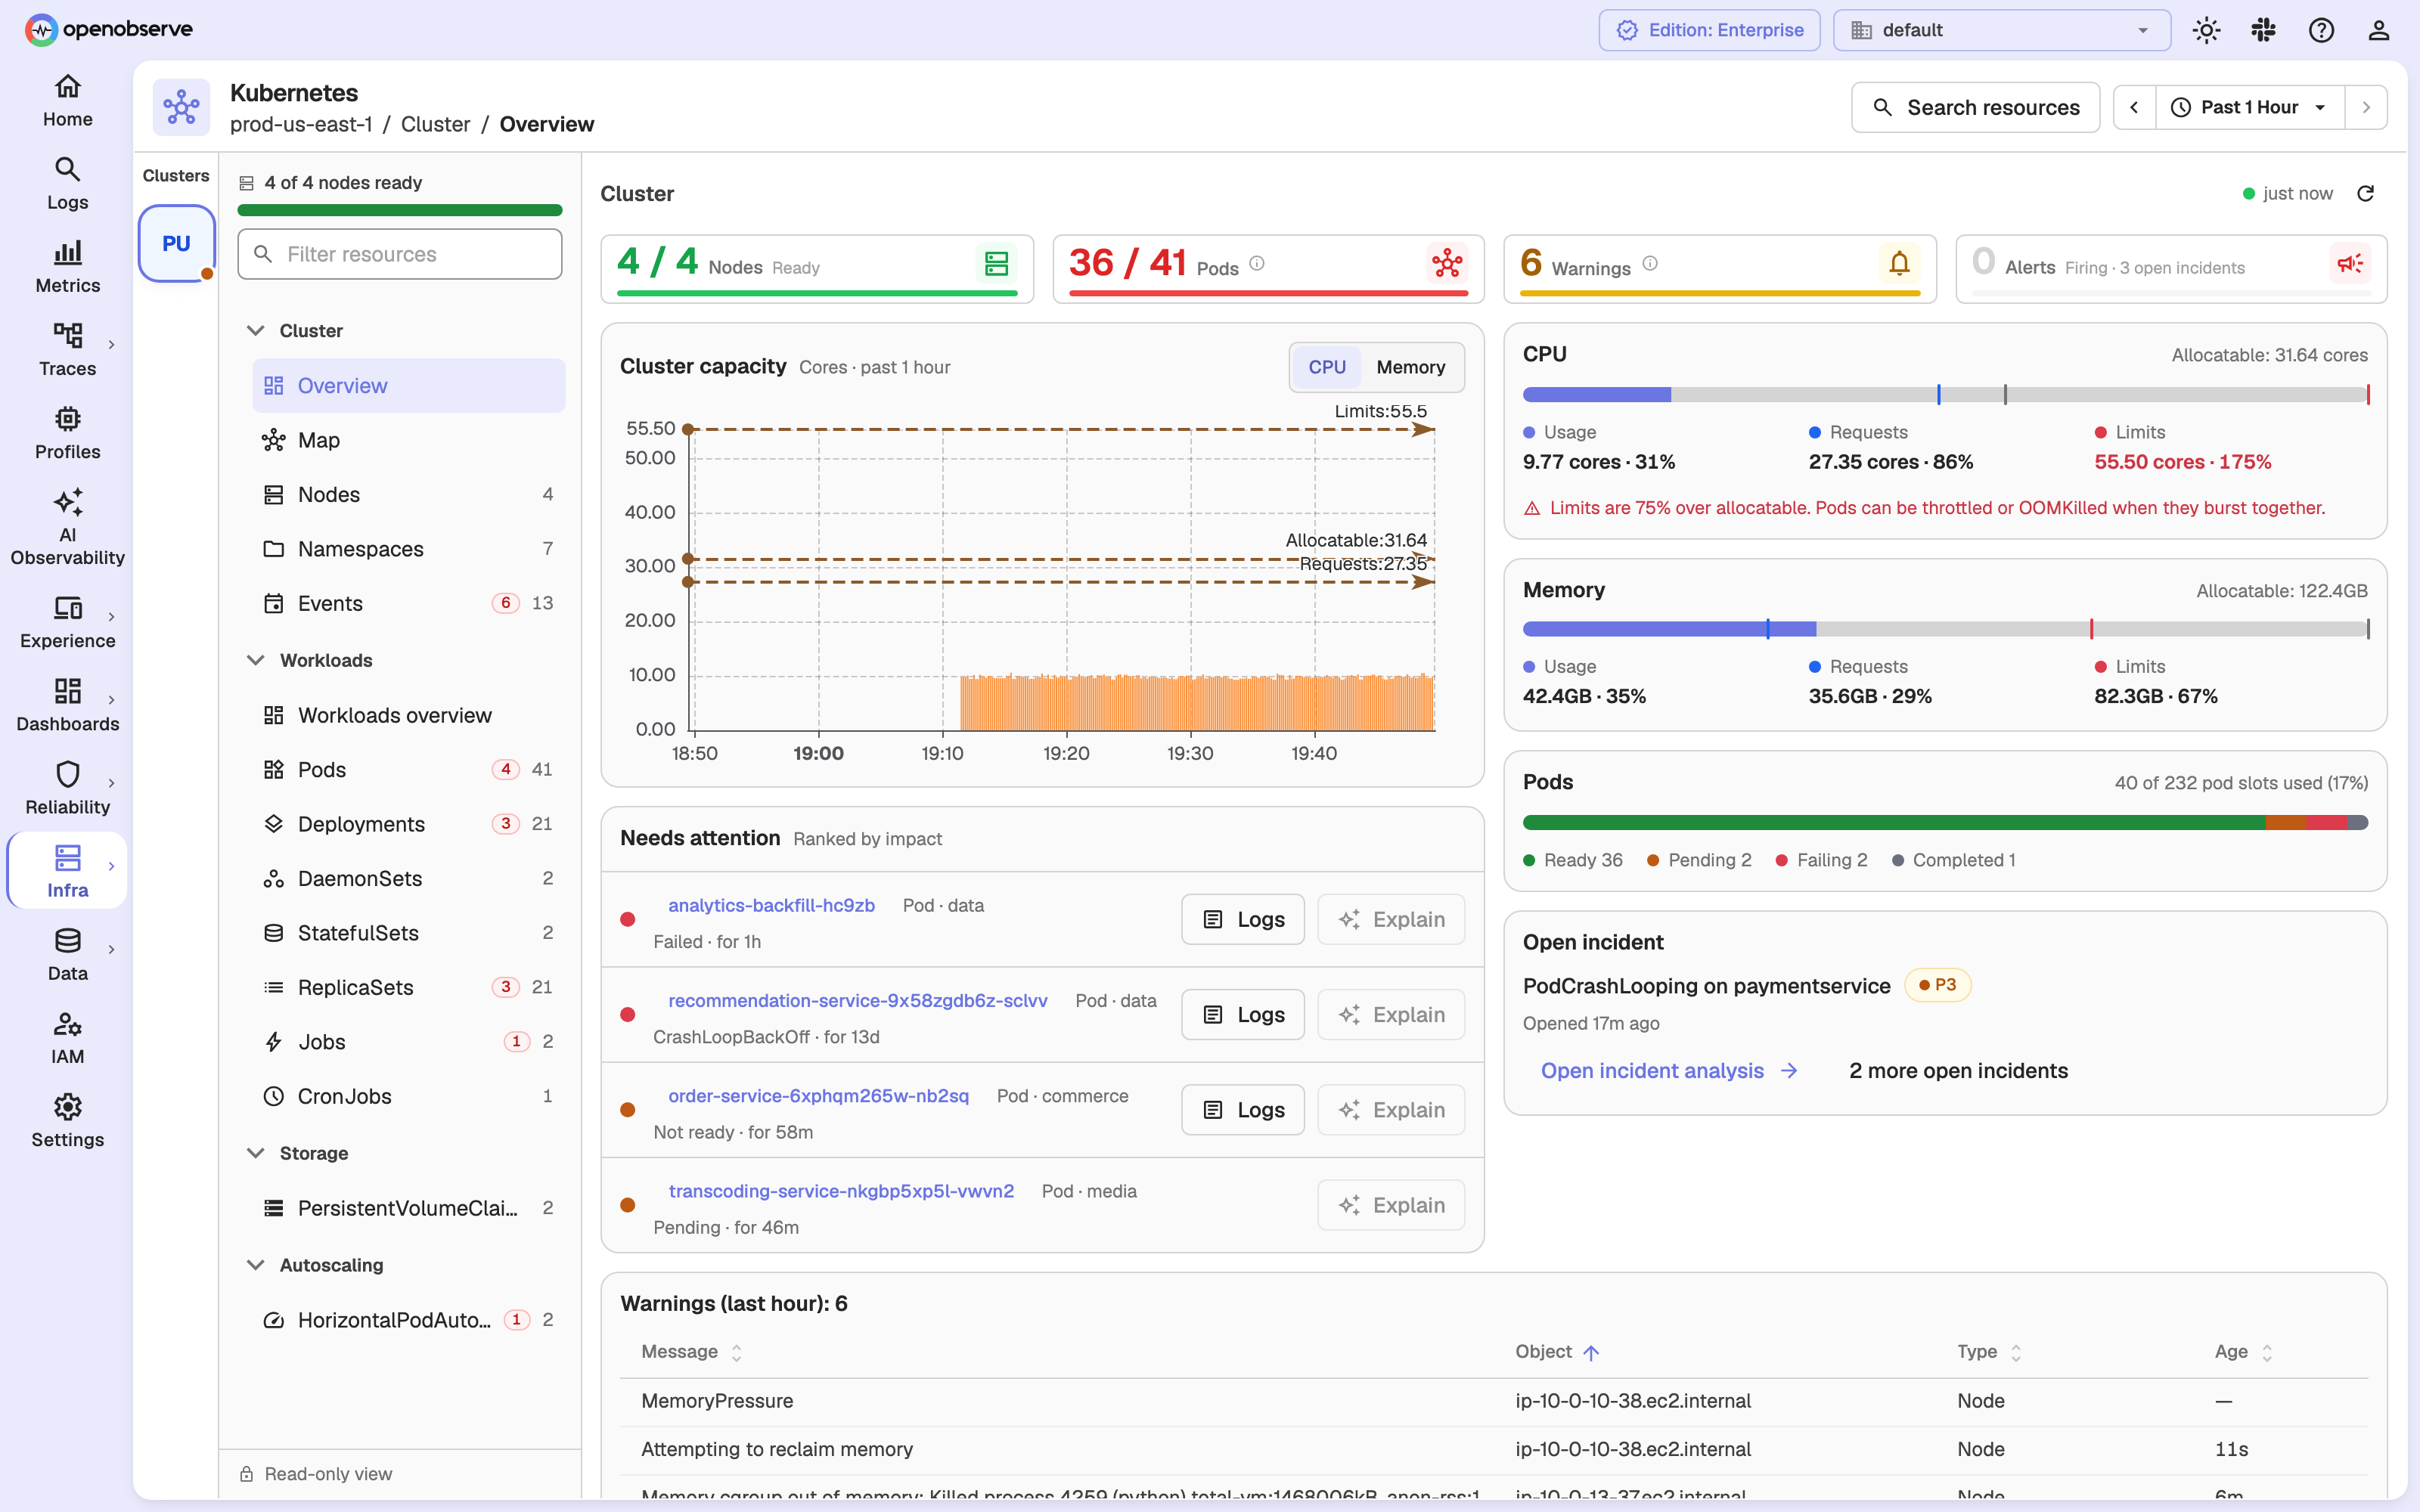Viewport: 2420px width, 1512px height.
Task: Select the PU cluster tile
Action: [176, 243]
